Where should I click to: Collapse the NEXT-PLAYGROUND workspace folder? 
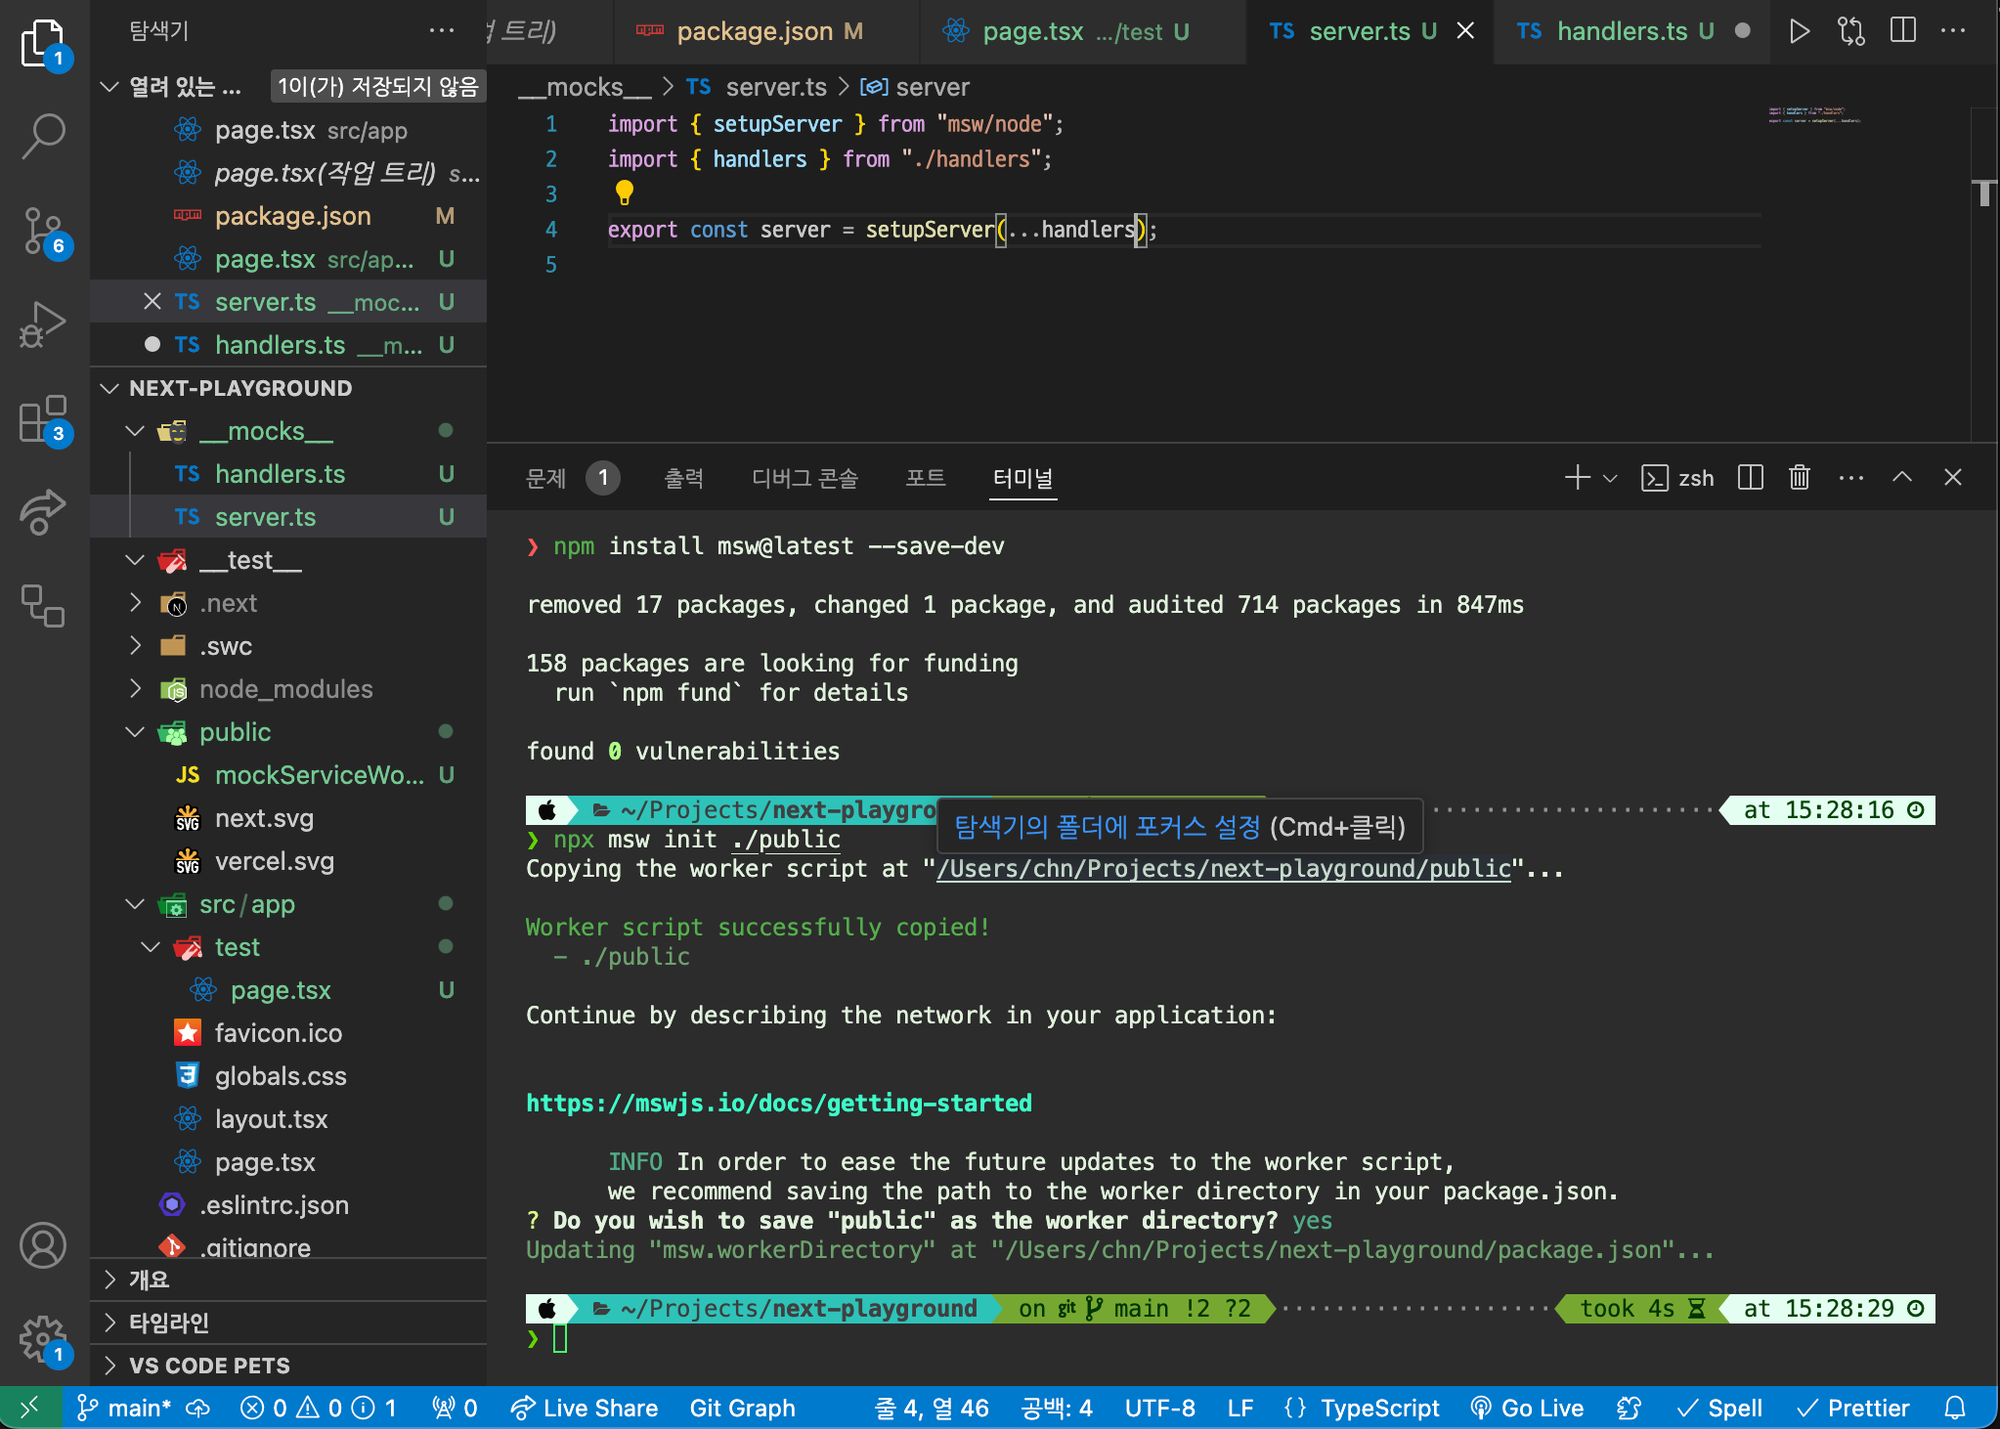110,388
